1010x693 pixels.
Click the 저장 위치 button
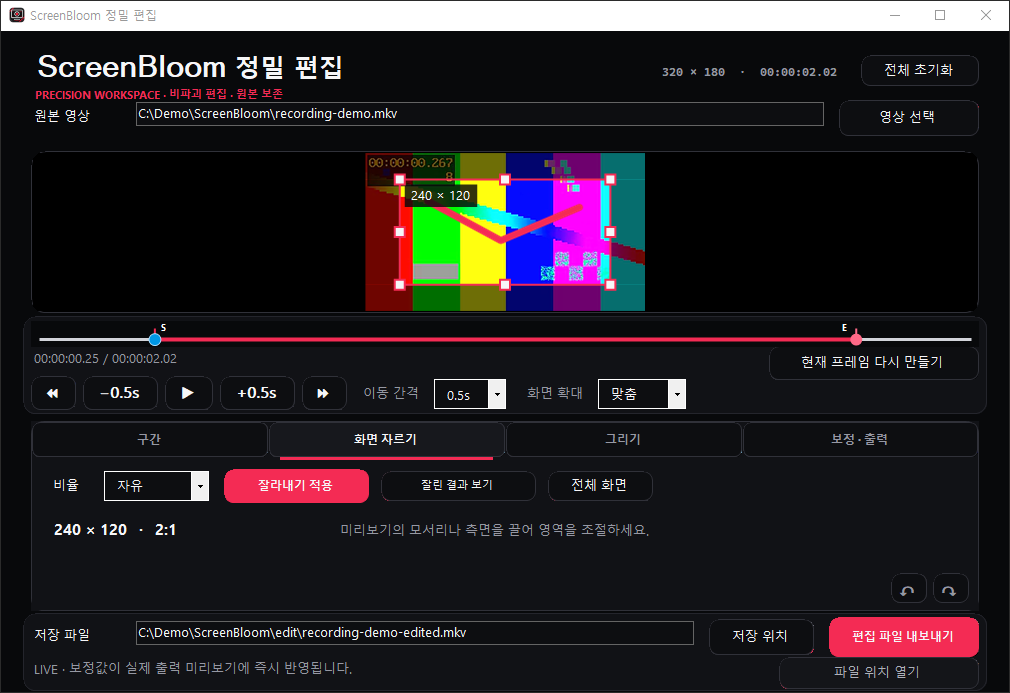761,636
